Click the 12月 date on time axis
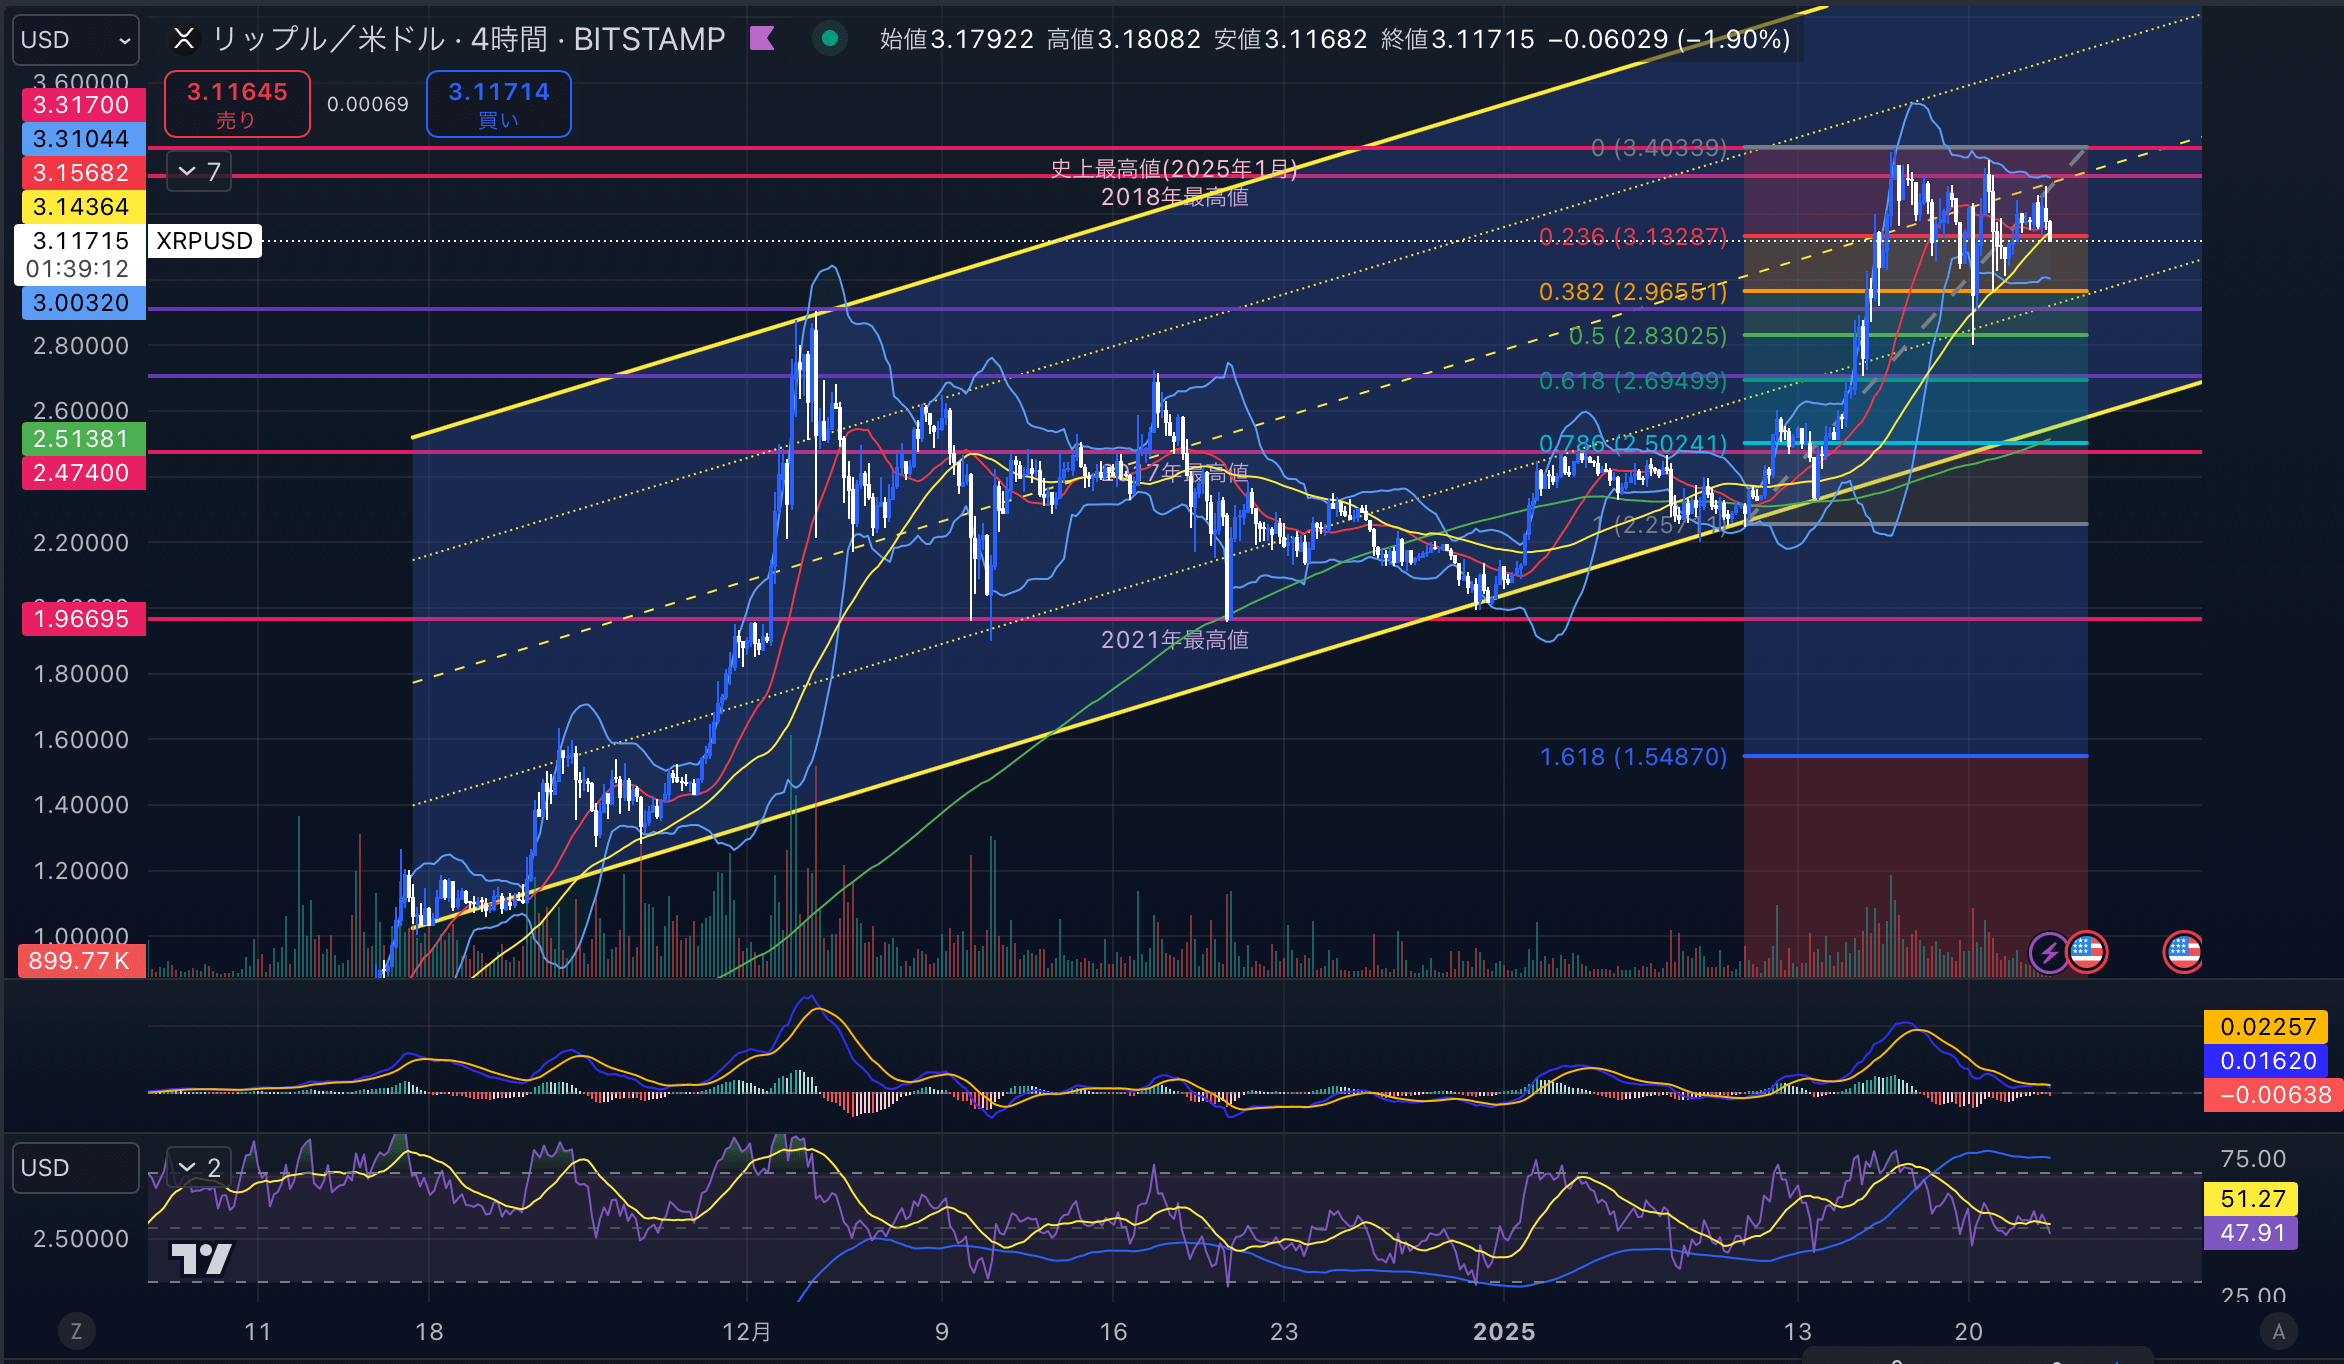 (x=747, y=1332)
